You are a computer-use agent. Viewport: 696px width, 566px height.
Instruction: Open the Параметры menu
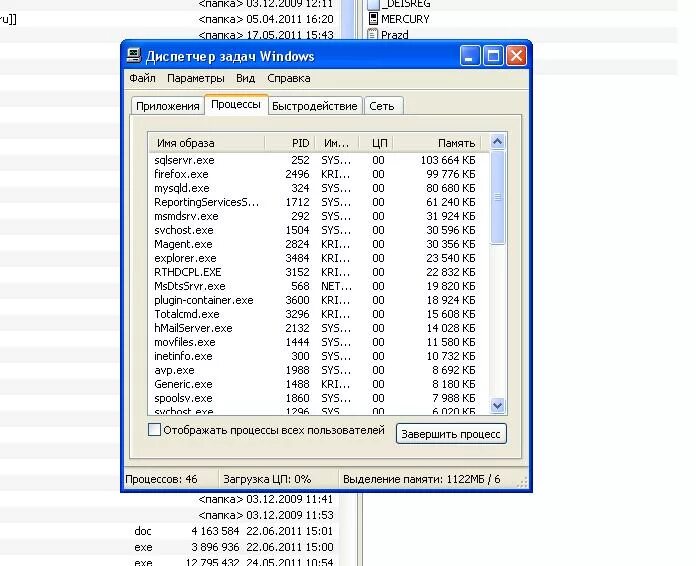[x=196, y=78]
